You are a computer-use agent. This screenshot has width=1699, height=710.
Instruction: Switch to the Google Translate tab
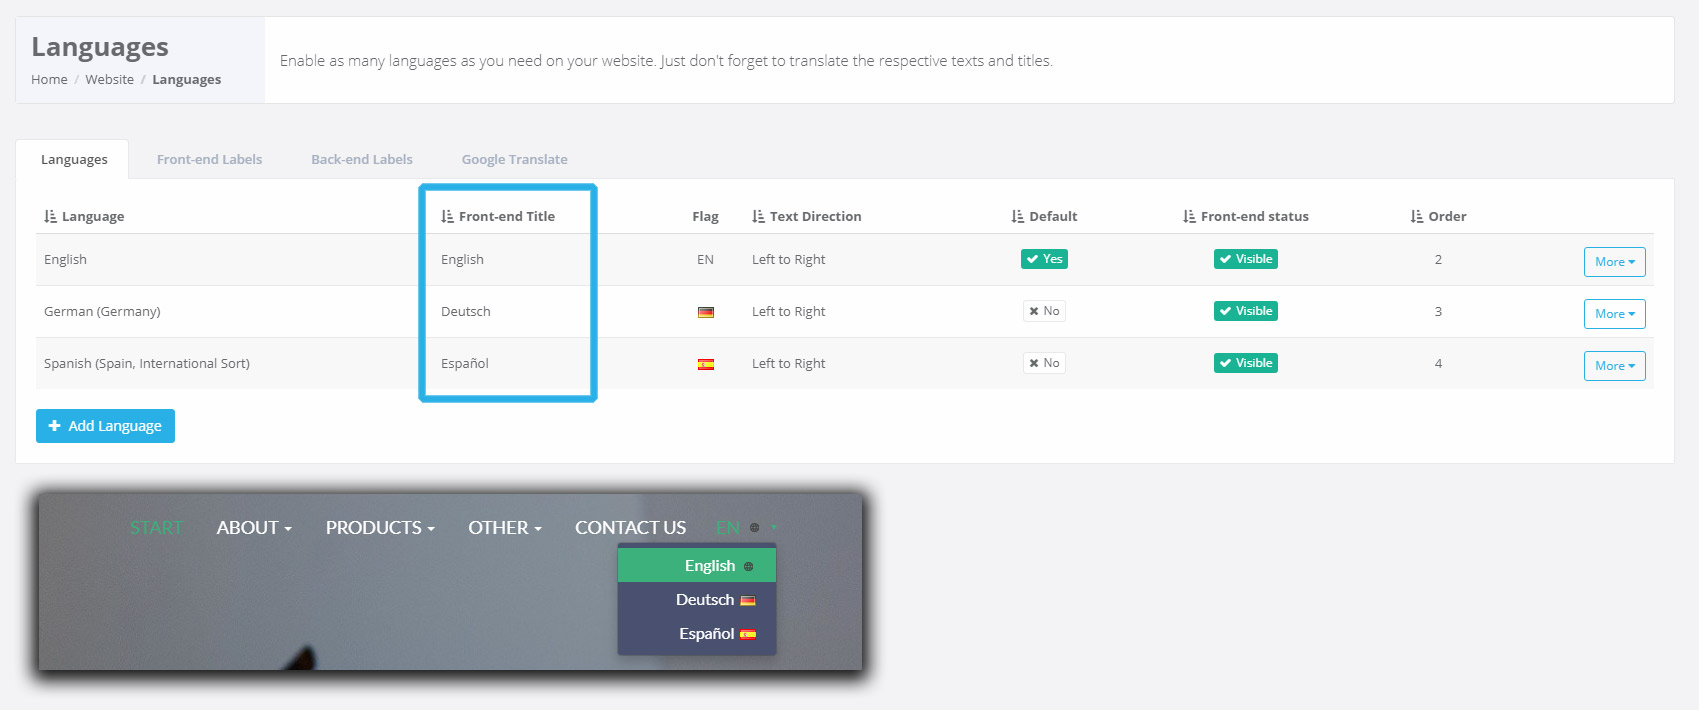click(x=514, y=160)
